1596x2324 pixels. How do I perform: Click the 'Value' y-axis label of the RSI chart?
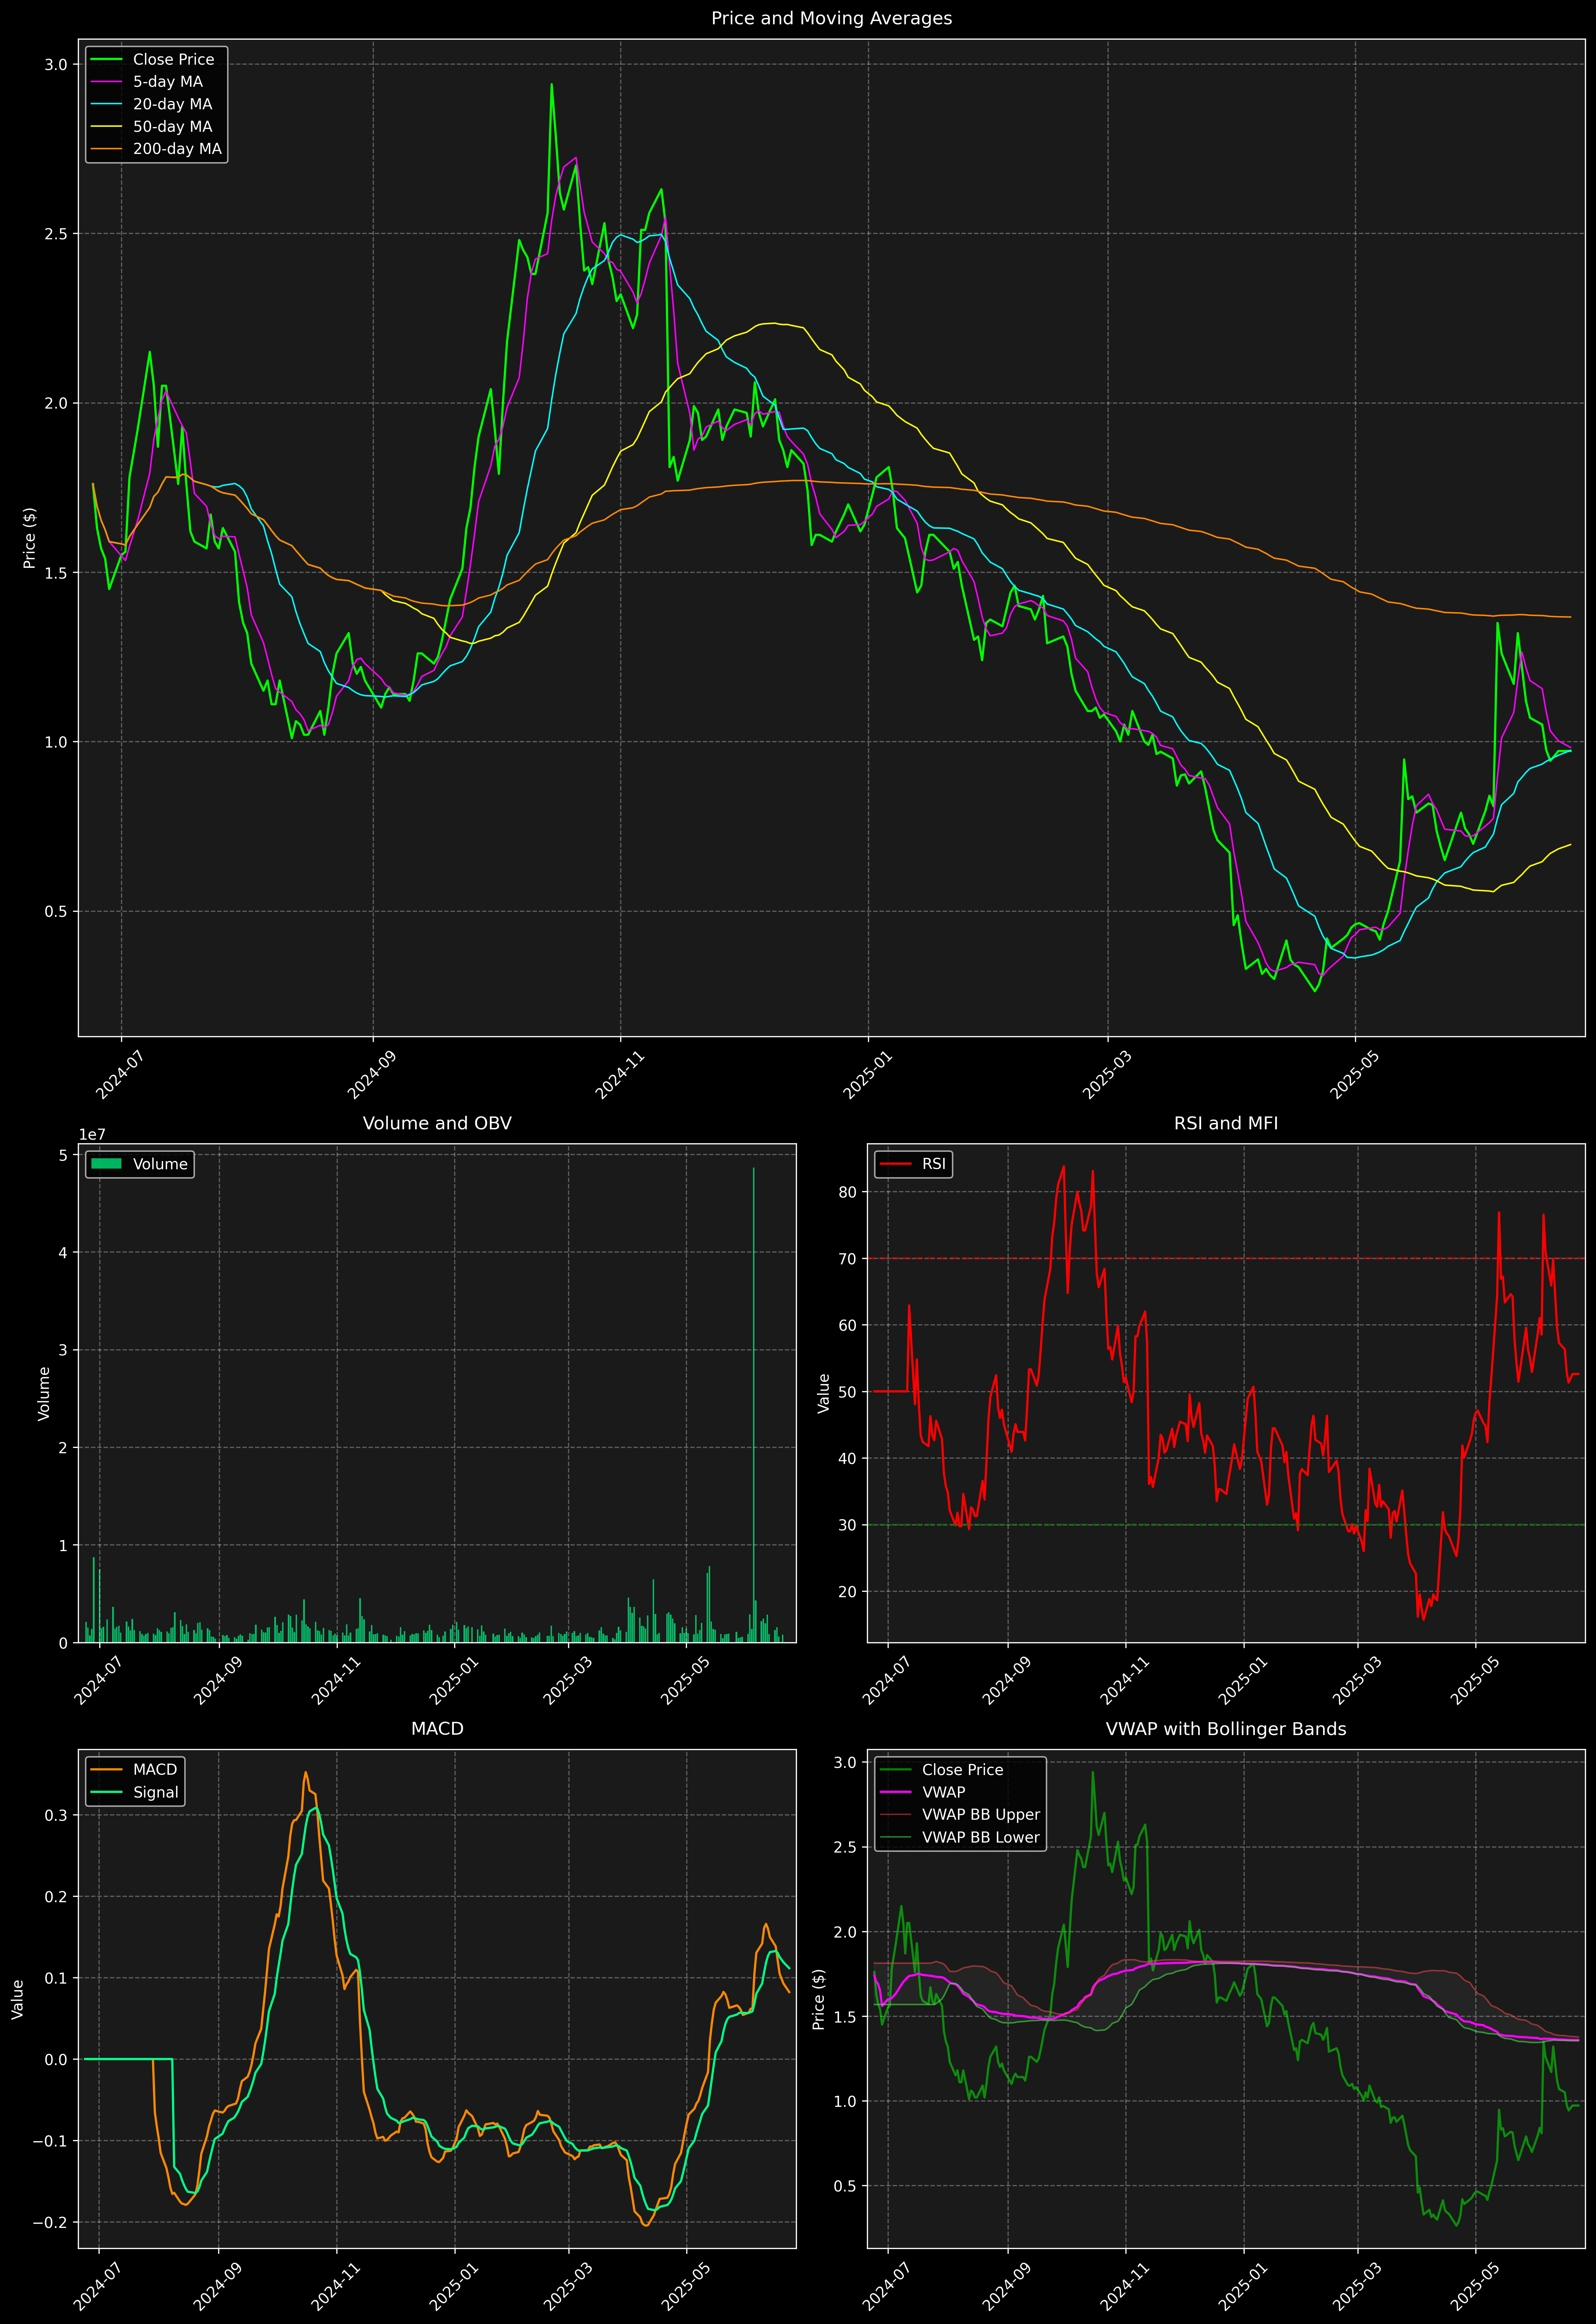tap(824, 1393)
